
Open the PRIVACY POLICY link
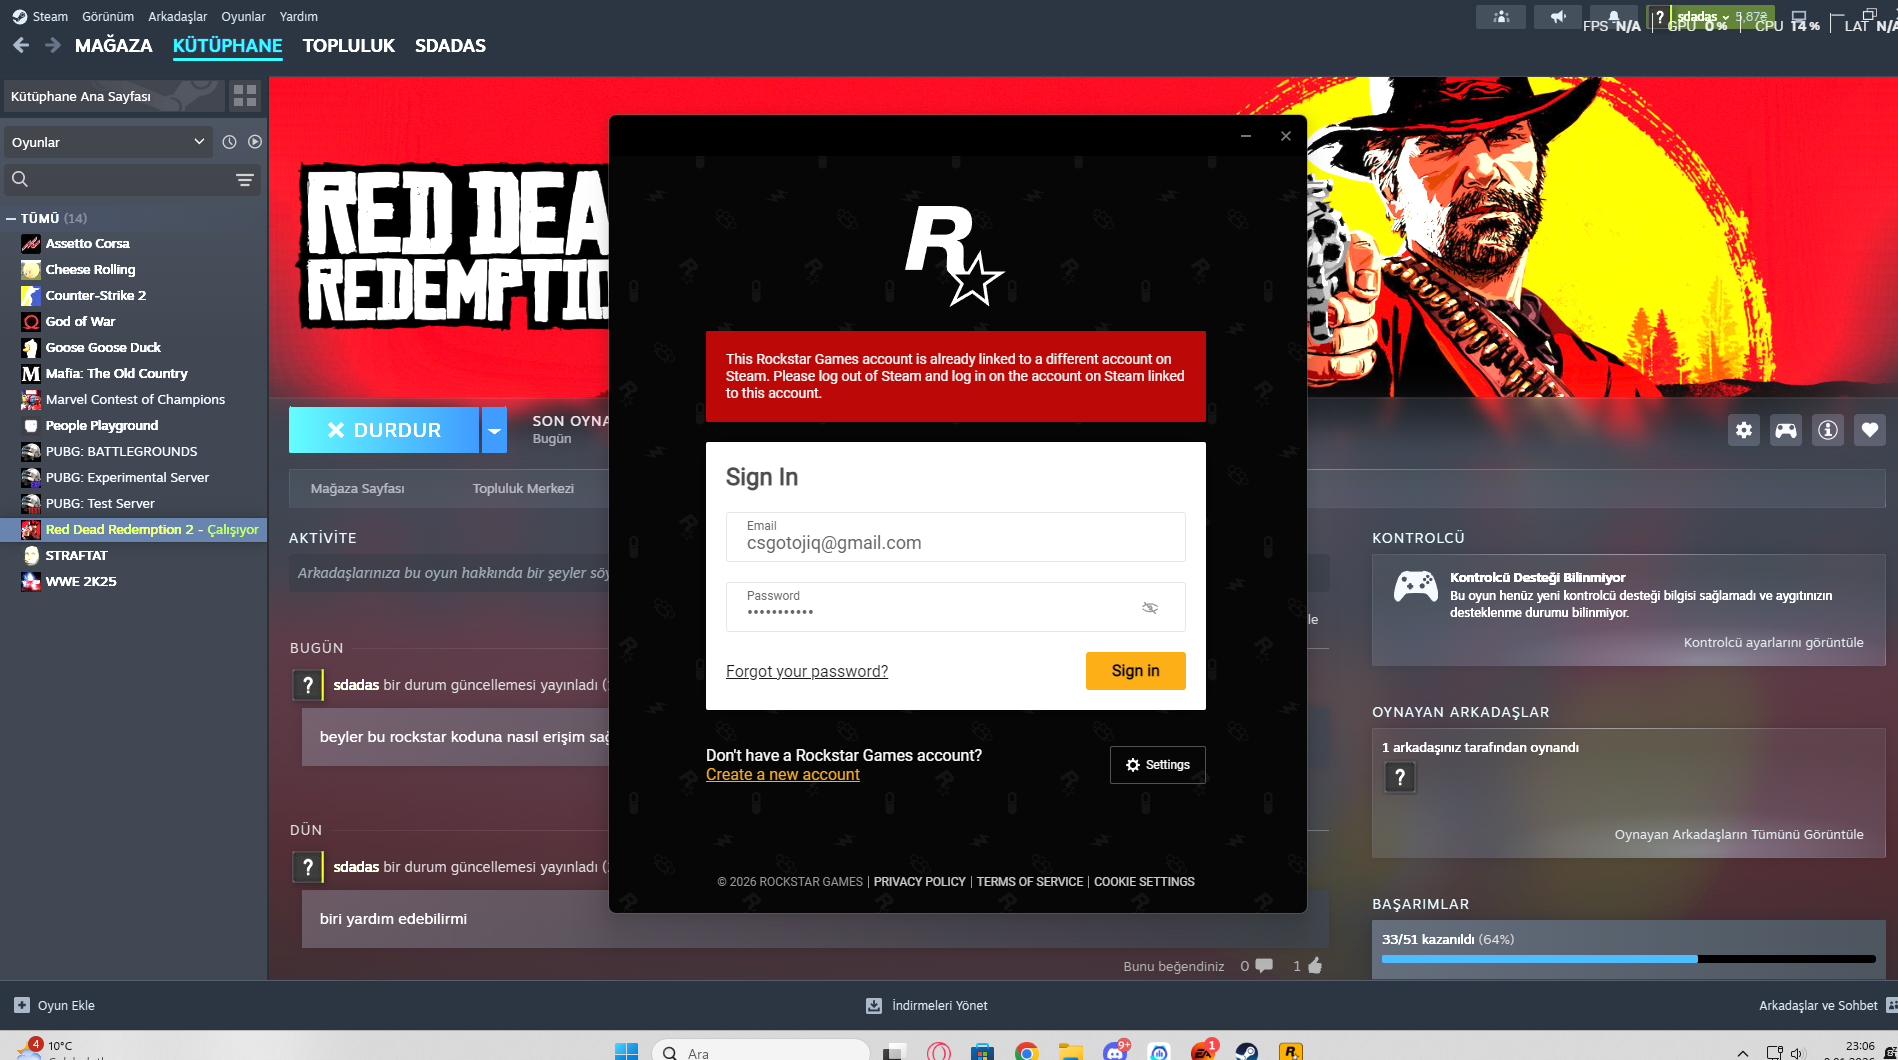[920, 881]
